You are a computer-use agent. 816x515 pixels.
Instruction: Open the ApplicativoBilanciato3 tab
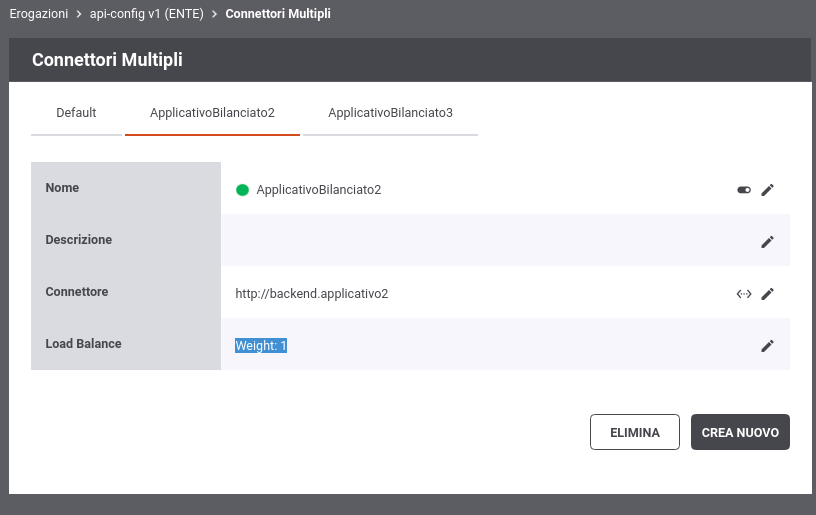(x=390, y=113)
